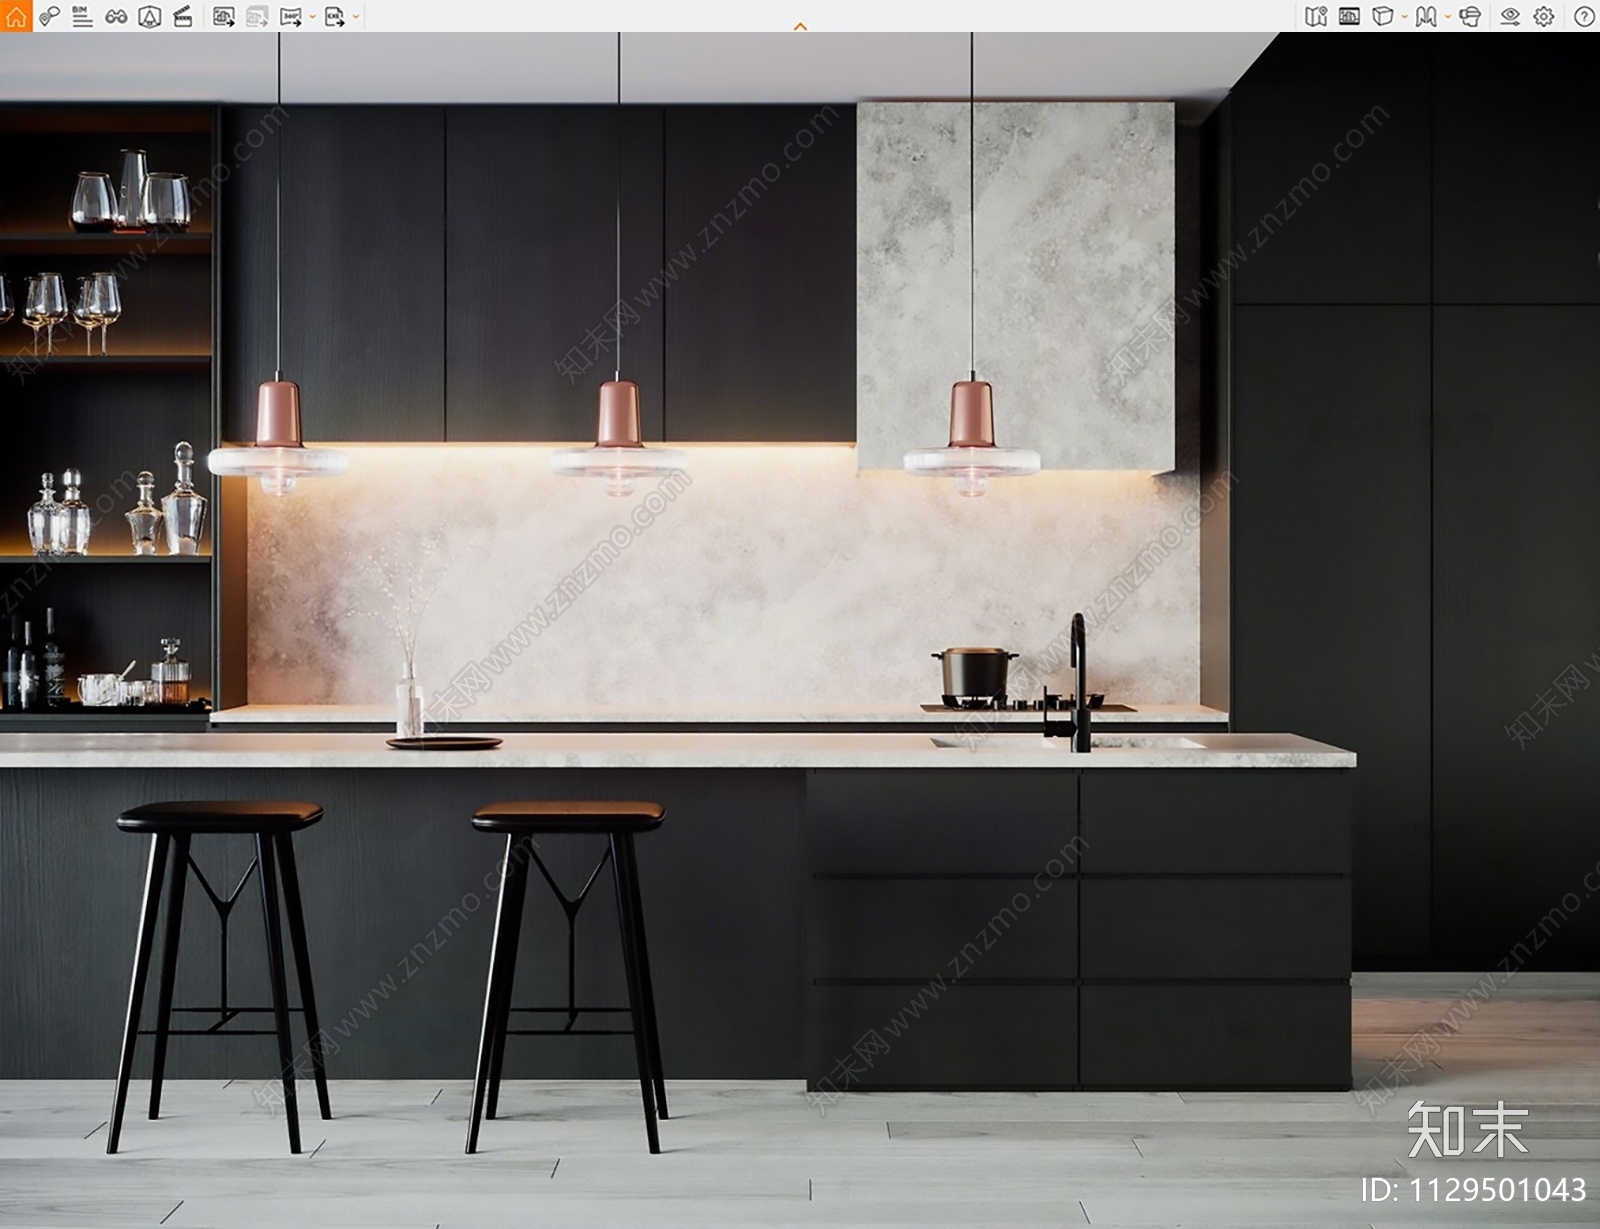Click the 360 panorama export icon

(290, 16)
